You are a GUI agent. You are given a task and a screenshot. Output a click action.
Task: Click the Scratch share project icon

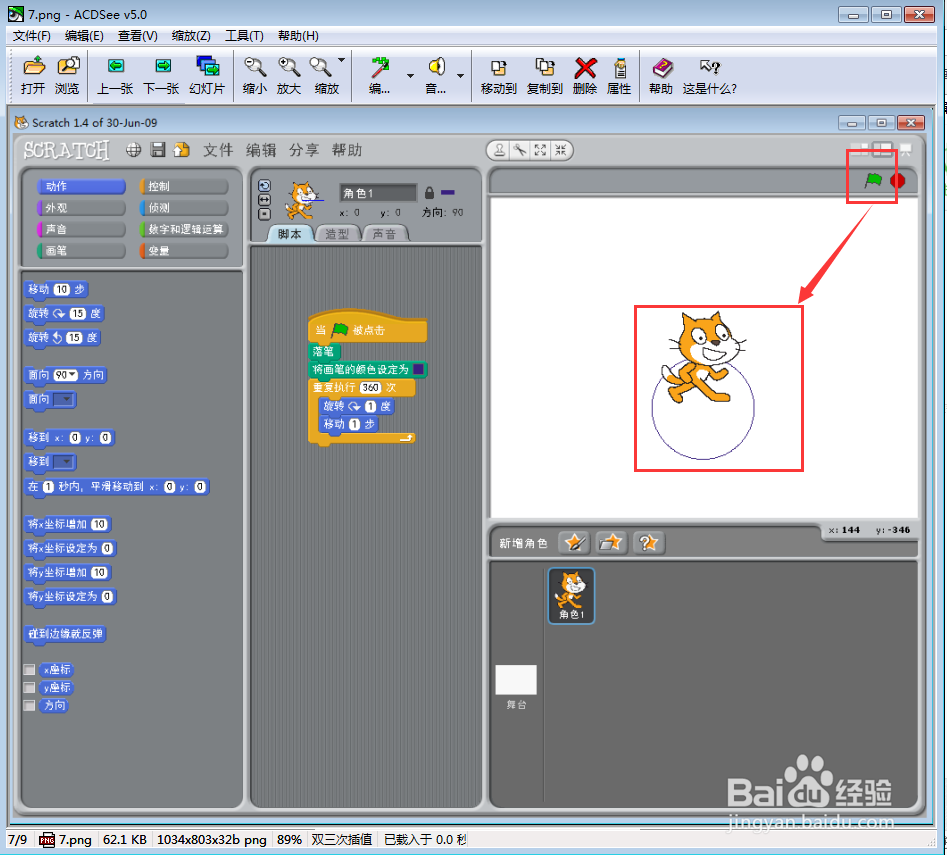point(181,150)
